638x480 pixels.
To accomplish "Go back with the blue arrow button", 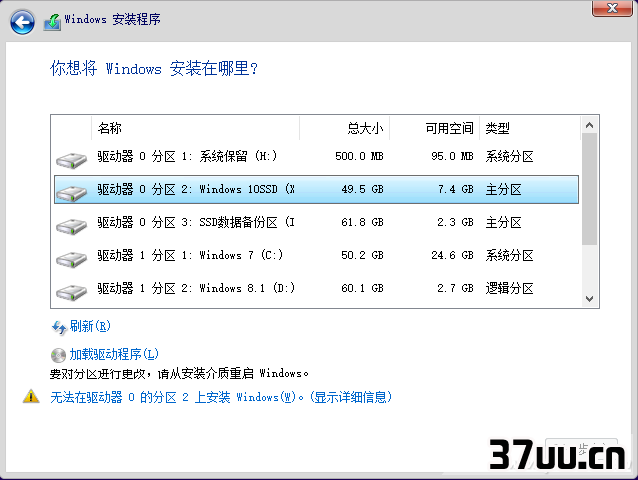I will point(22,22).
